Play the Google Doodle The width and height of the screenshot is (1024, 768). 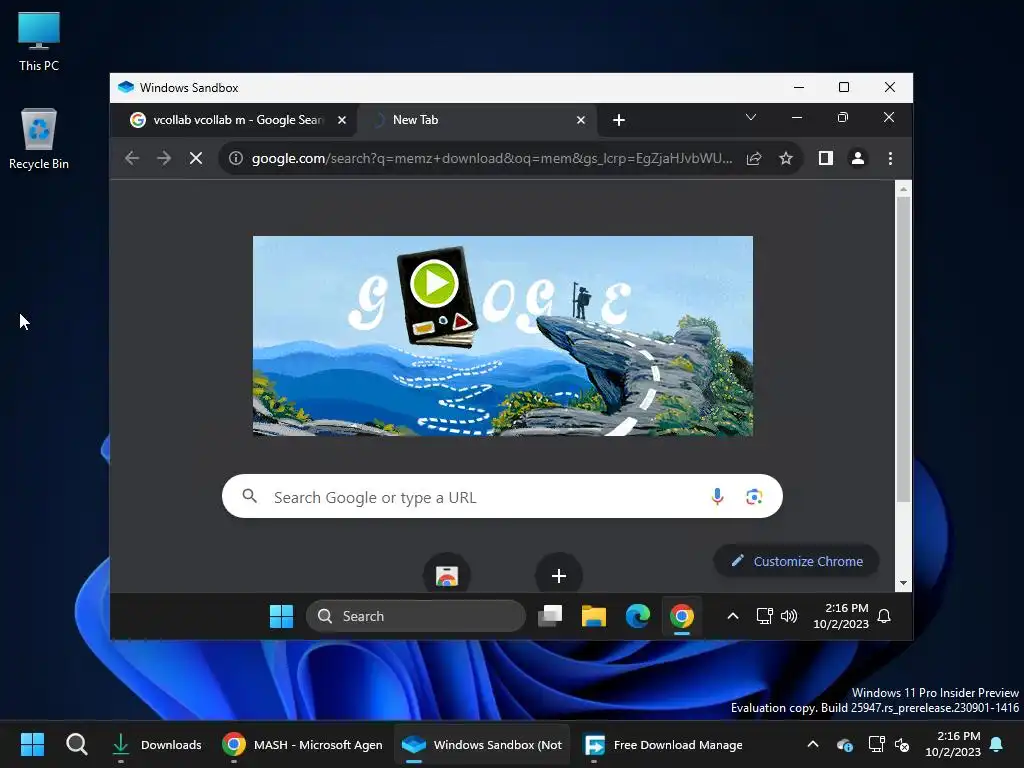pyautogui.click(x=434, y=283)
